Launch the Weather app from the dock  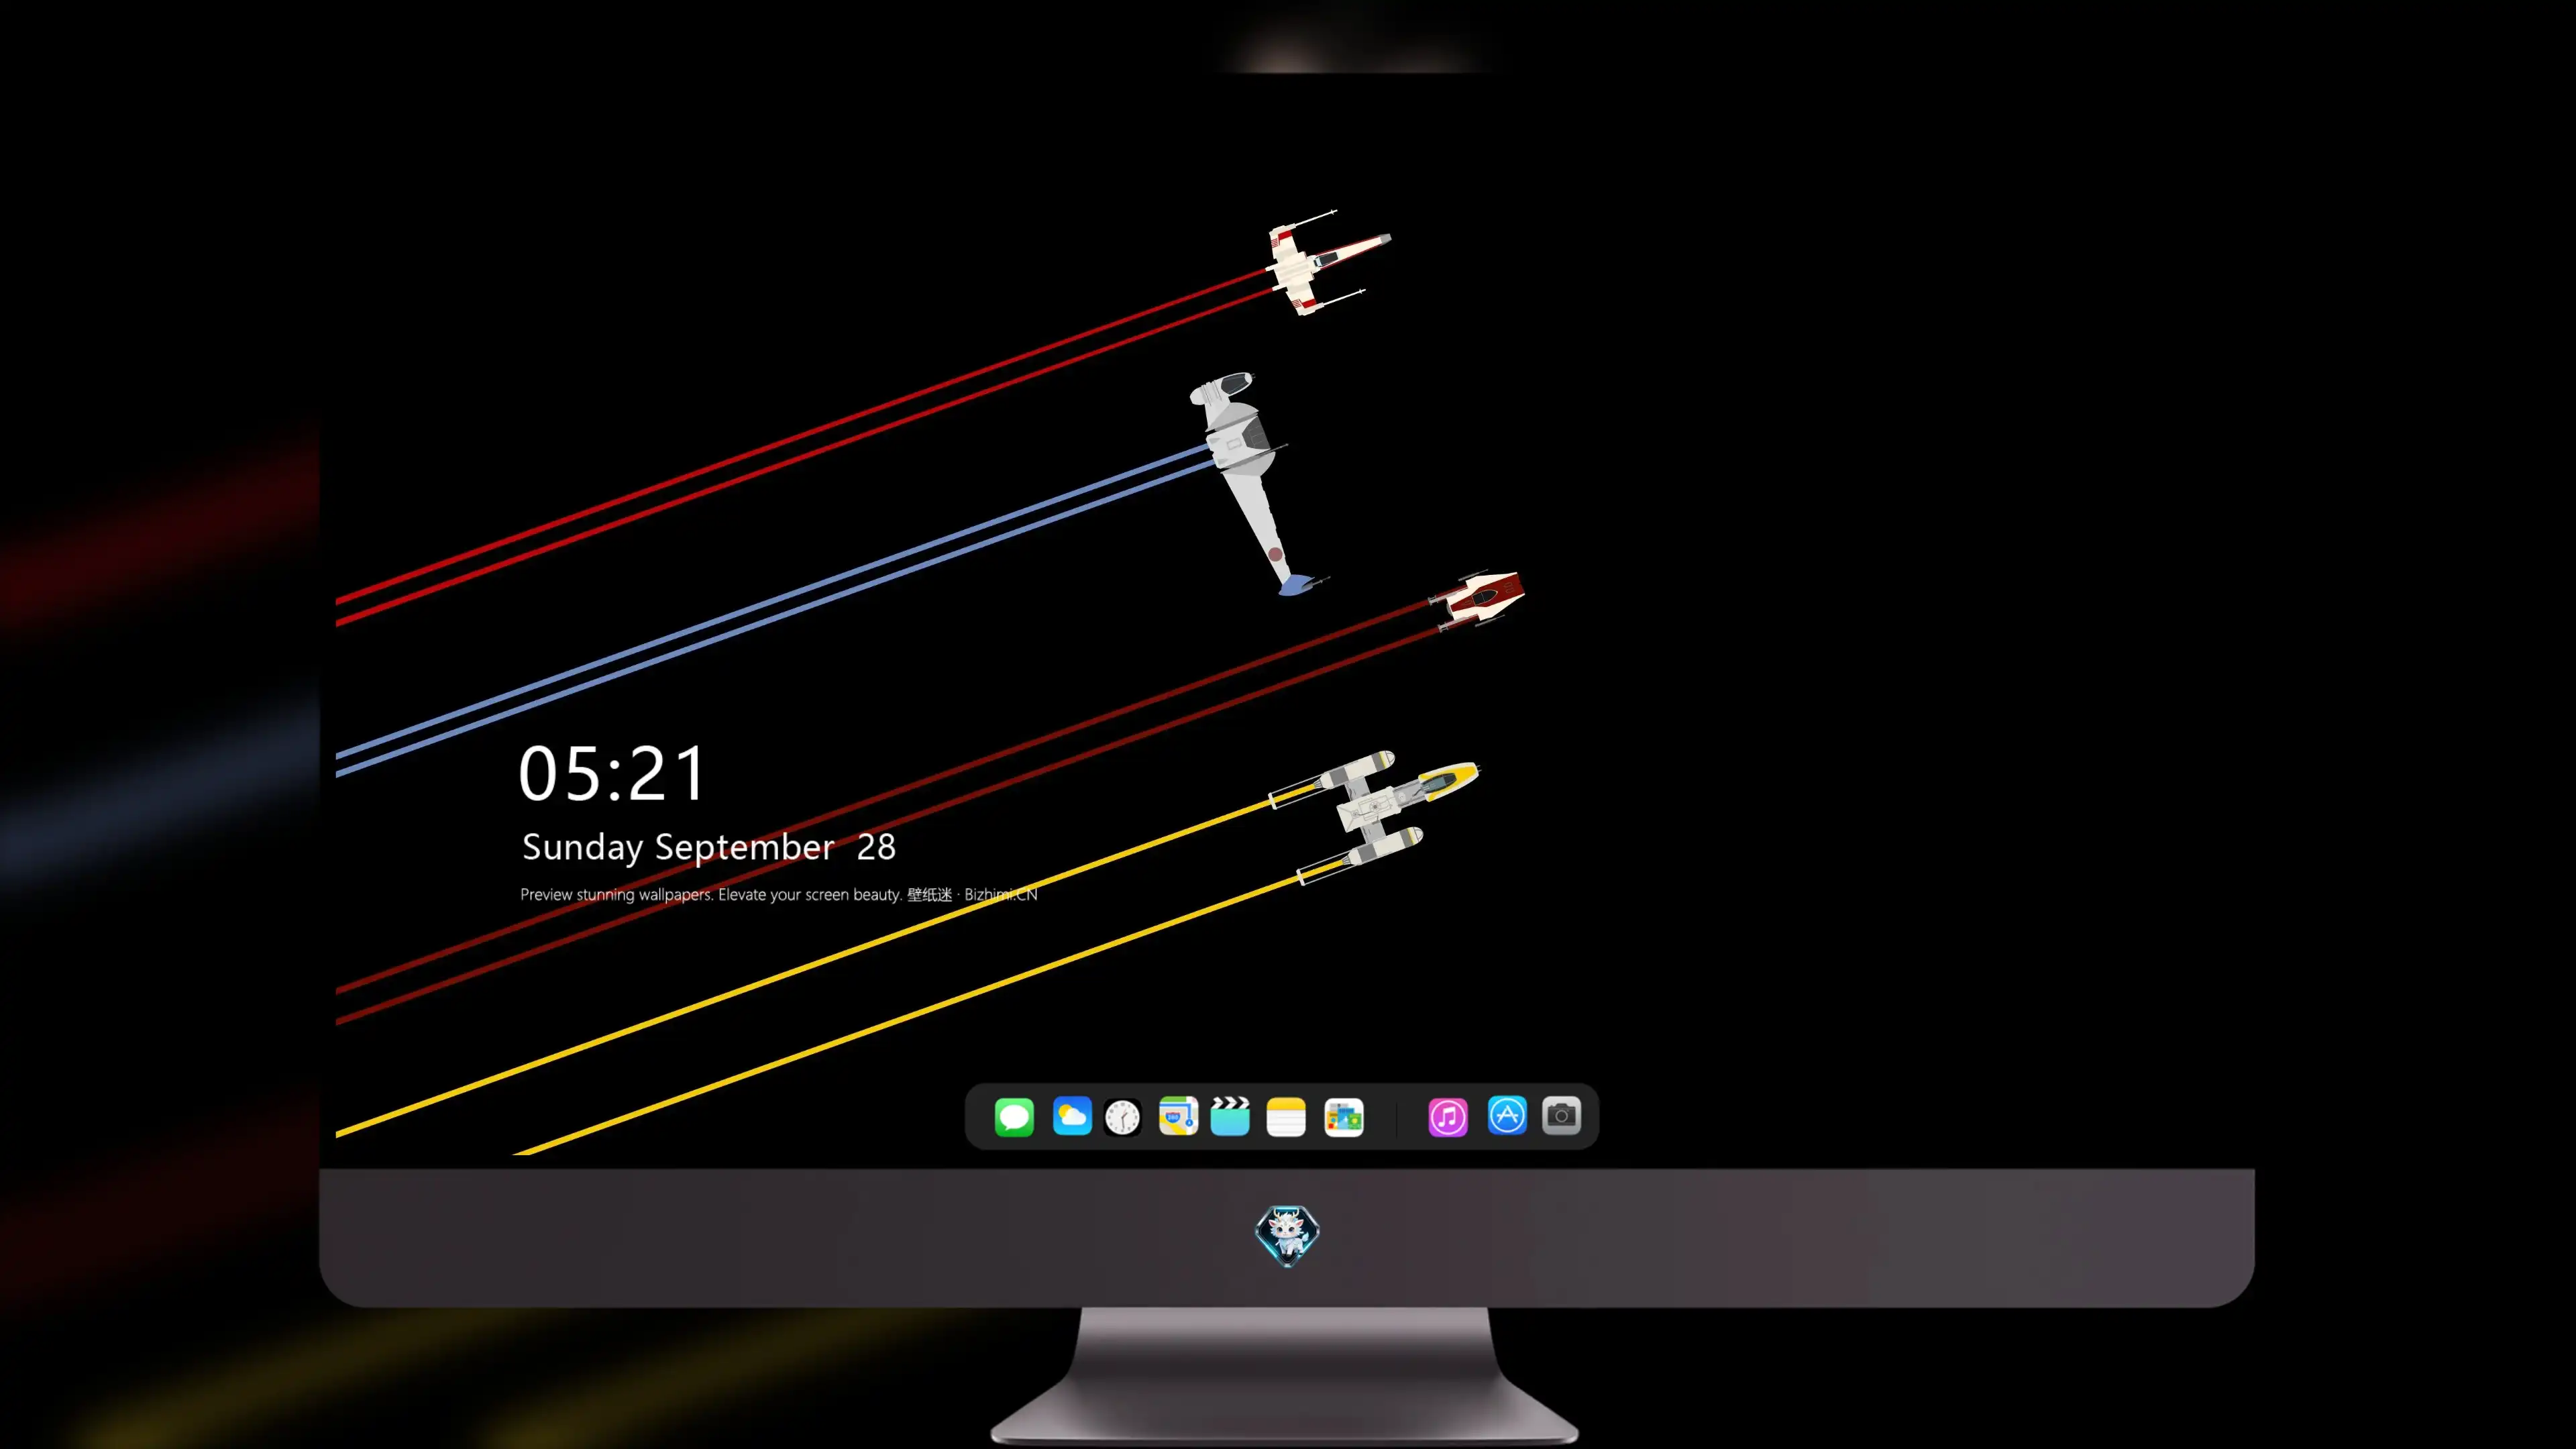tap(1072, 1116)
